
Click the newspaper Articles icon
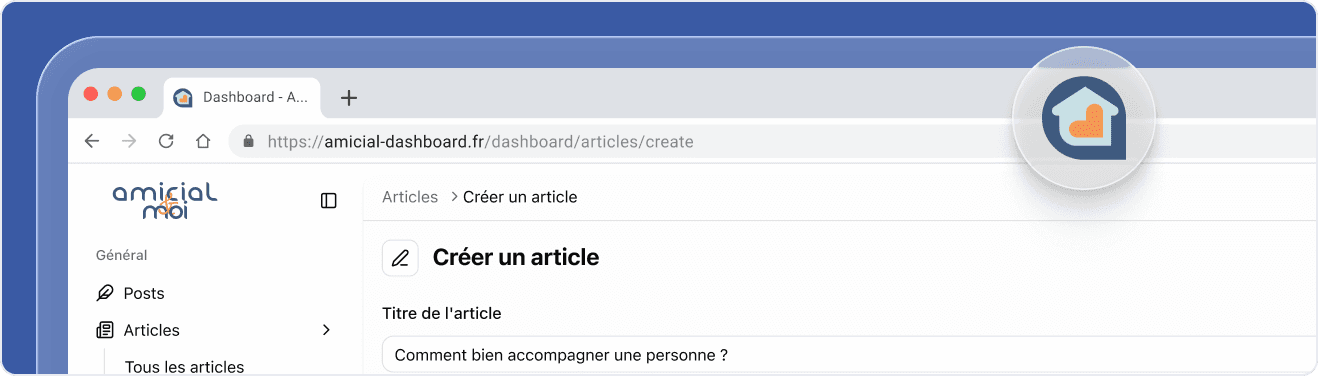(x=105, y=330)
